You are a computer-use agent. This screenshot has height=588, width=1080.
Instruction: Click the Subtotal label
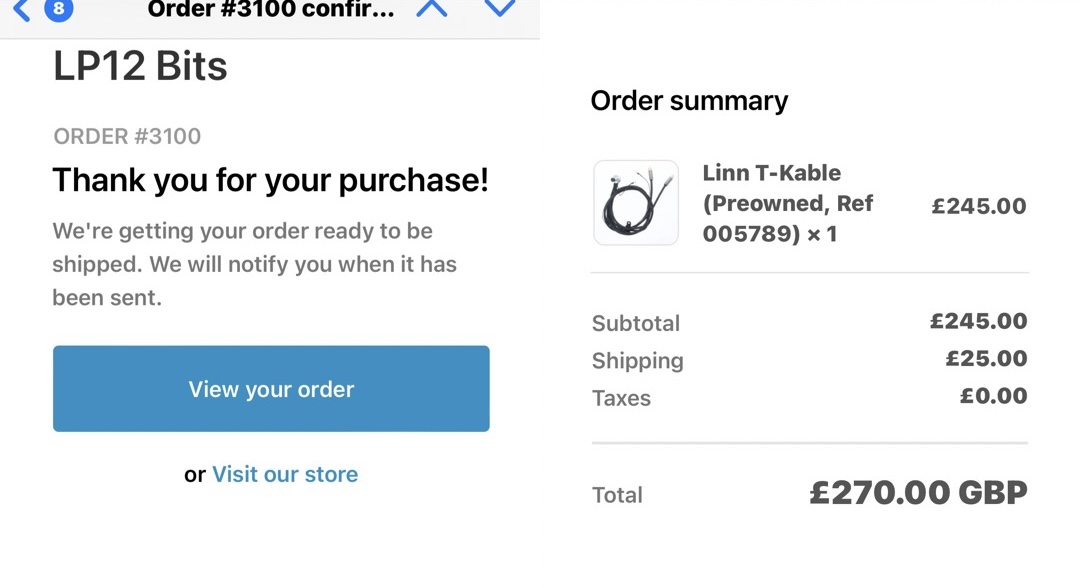[636, 323]
